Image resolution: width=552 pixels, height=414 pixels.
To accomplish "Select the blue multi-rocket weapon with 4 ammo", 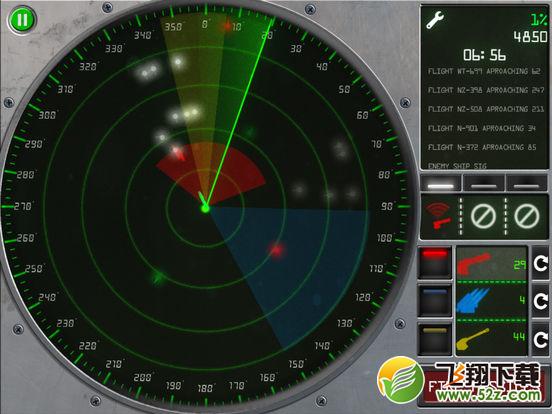I will pos(492,301).
